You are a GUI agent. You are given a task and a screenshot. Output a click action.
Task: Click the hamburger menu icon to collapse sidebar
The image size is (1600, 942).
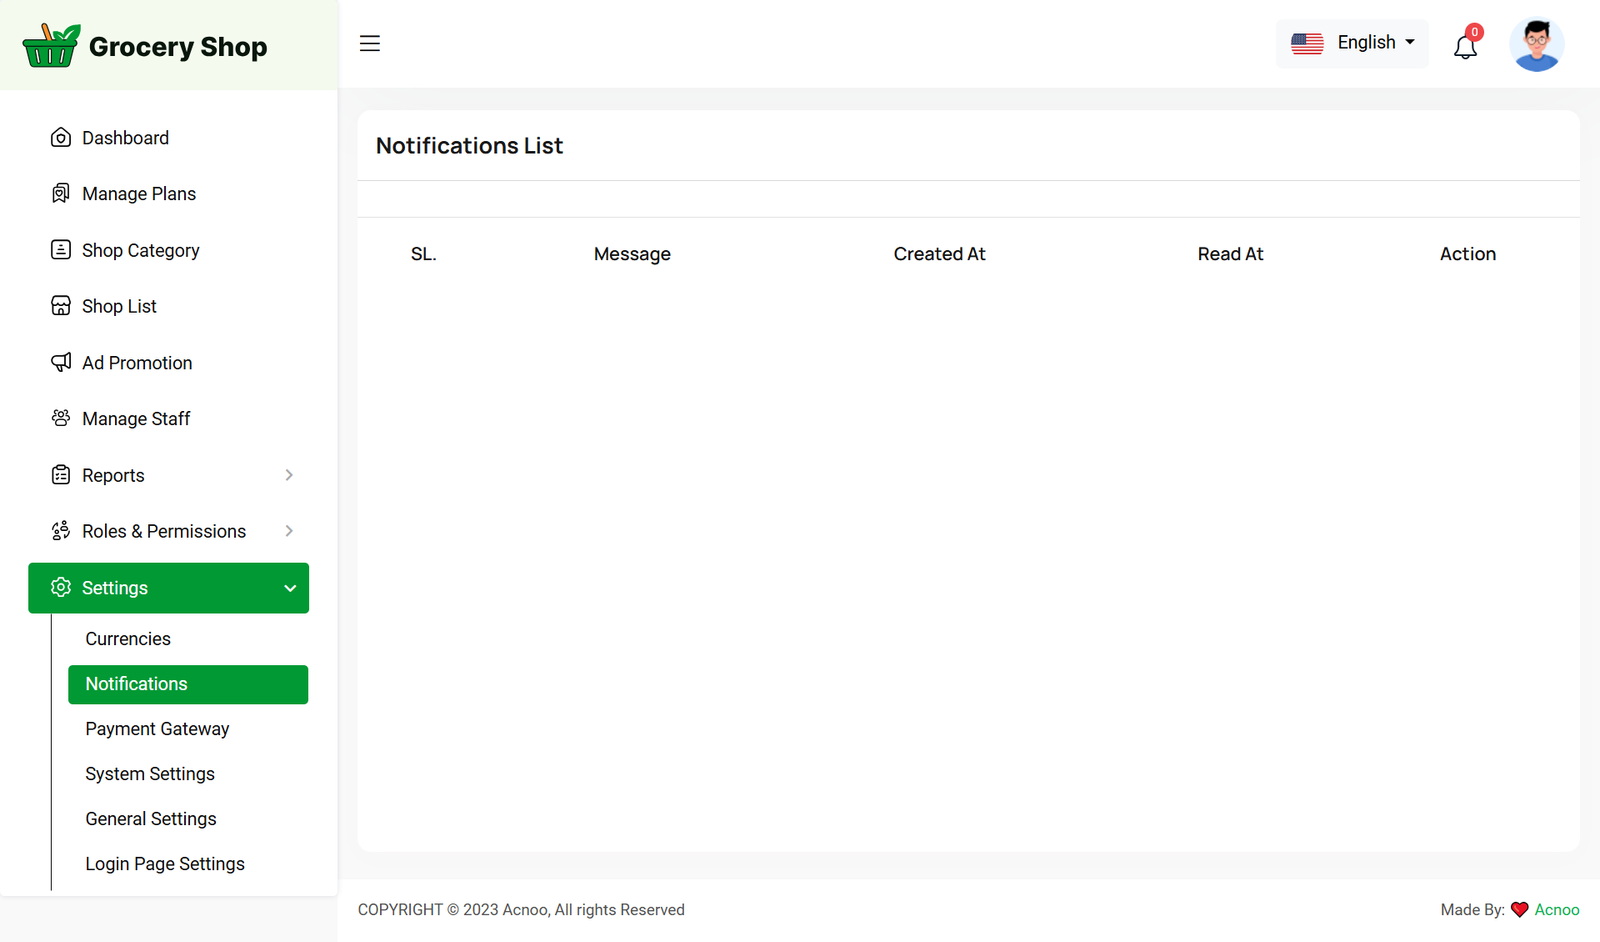click(370, 44)
